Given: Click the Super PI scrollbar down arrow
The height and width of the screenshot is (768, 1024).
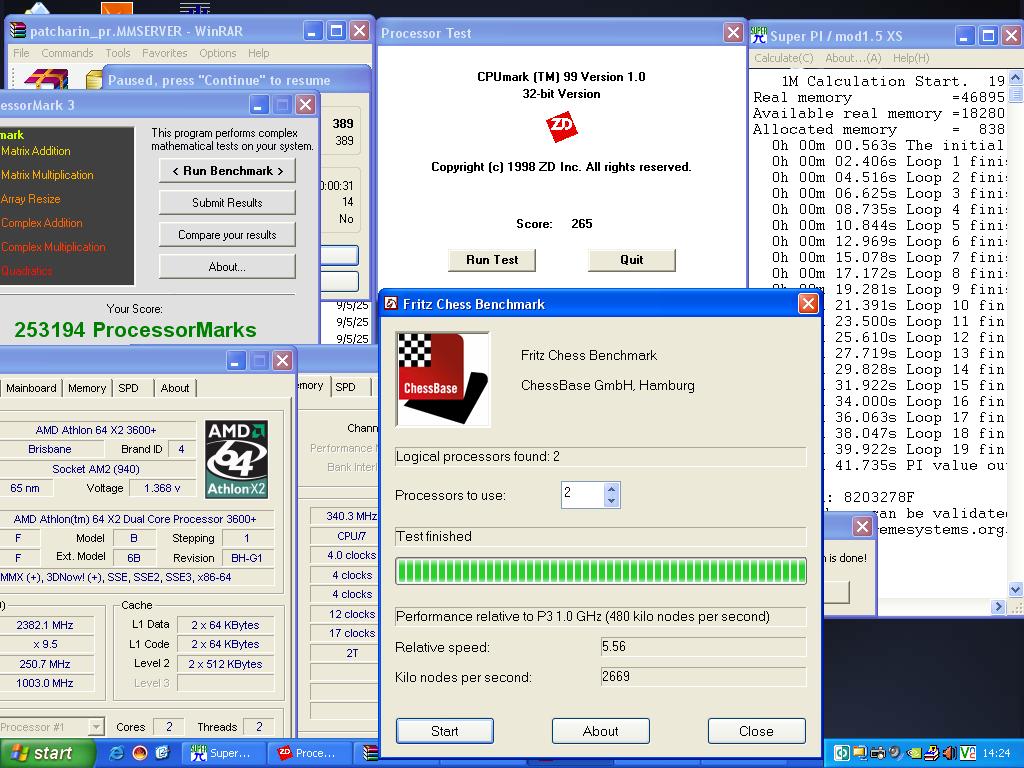Looking at the screenshot, I should (1016, 589).
